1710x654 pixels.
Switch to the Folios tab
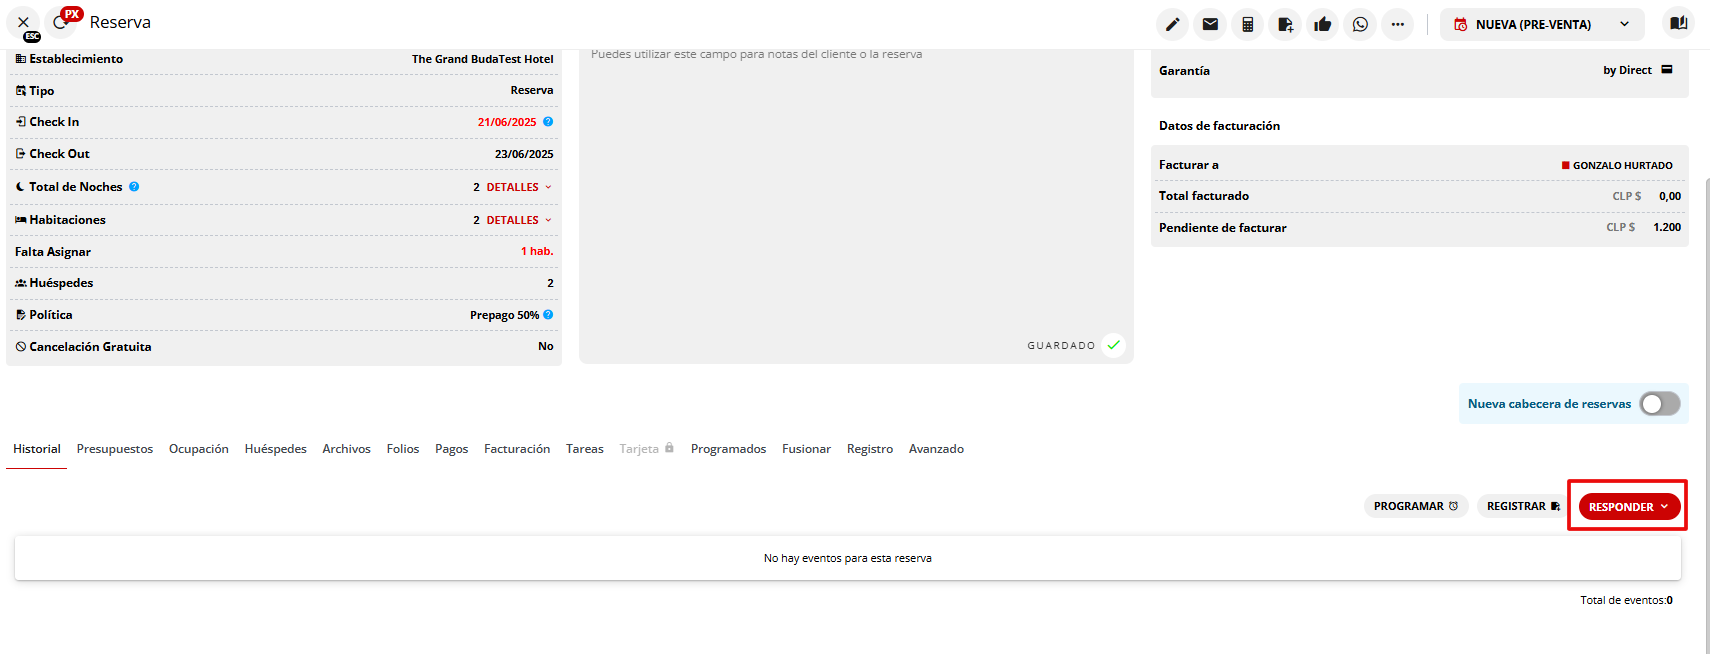point(403,449)
